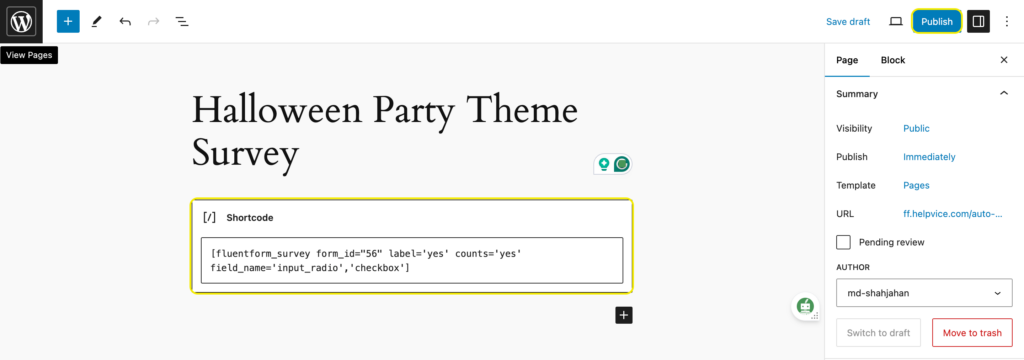The height and width of the screenshot is (360, 1024).
Task: Click the Save draft link
Action: click(848, 22)
